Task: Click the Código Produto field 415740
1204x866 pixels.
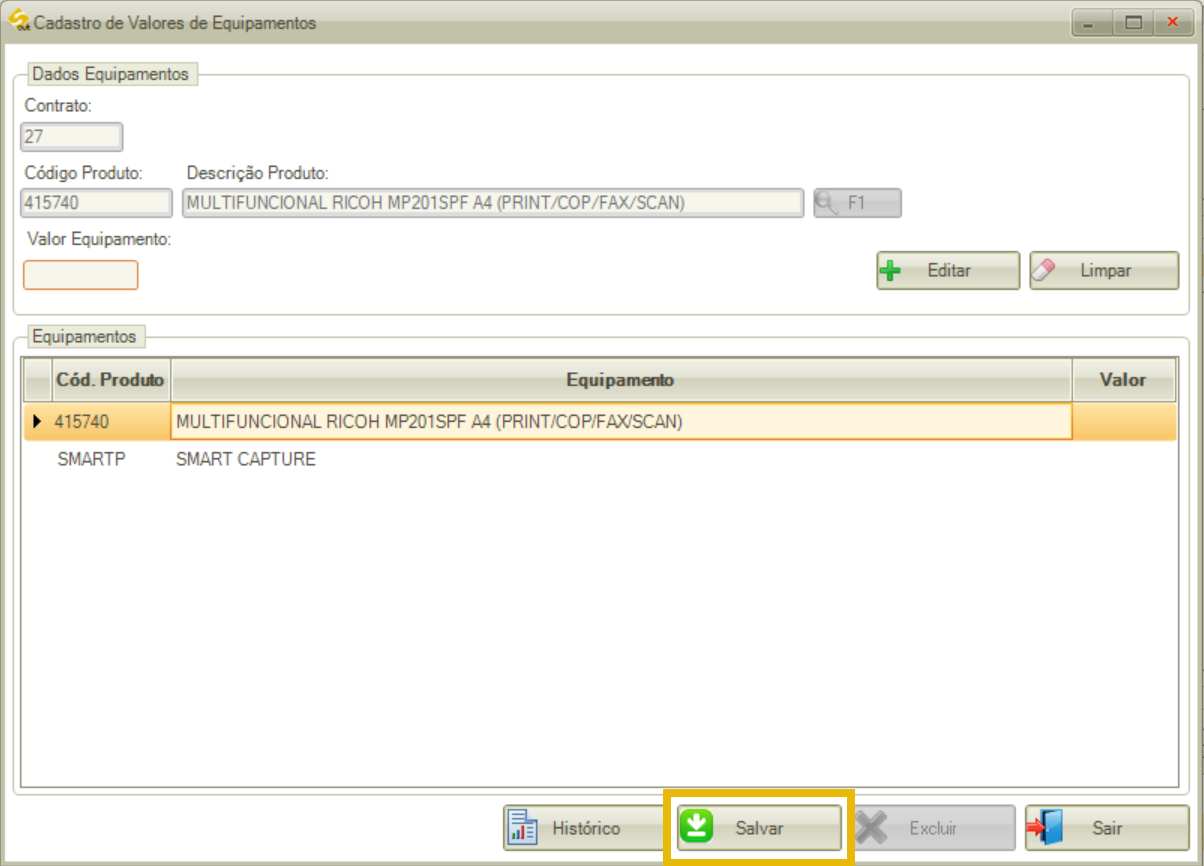Action: tap(97, 203)
